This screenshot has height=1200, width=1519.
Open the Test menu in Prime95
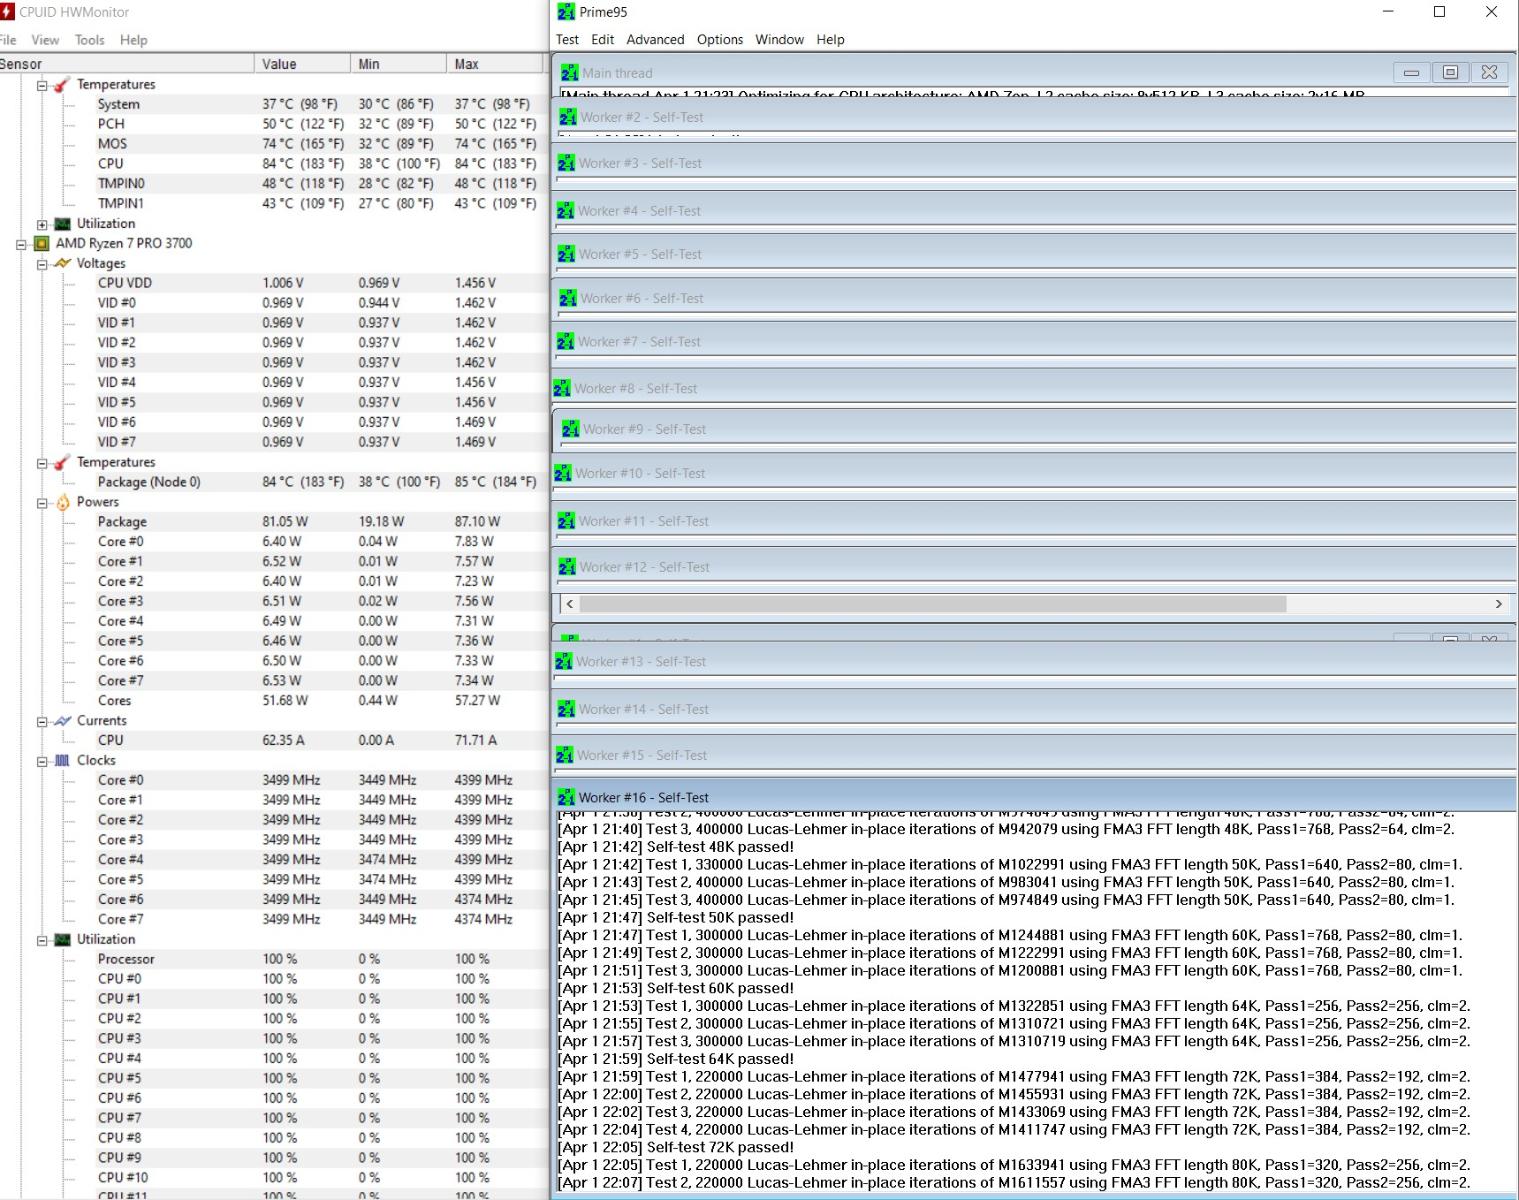point(567,40)
